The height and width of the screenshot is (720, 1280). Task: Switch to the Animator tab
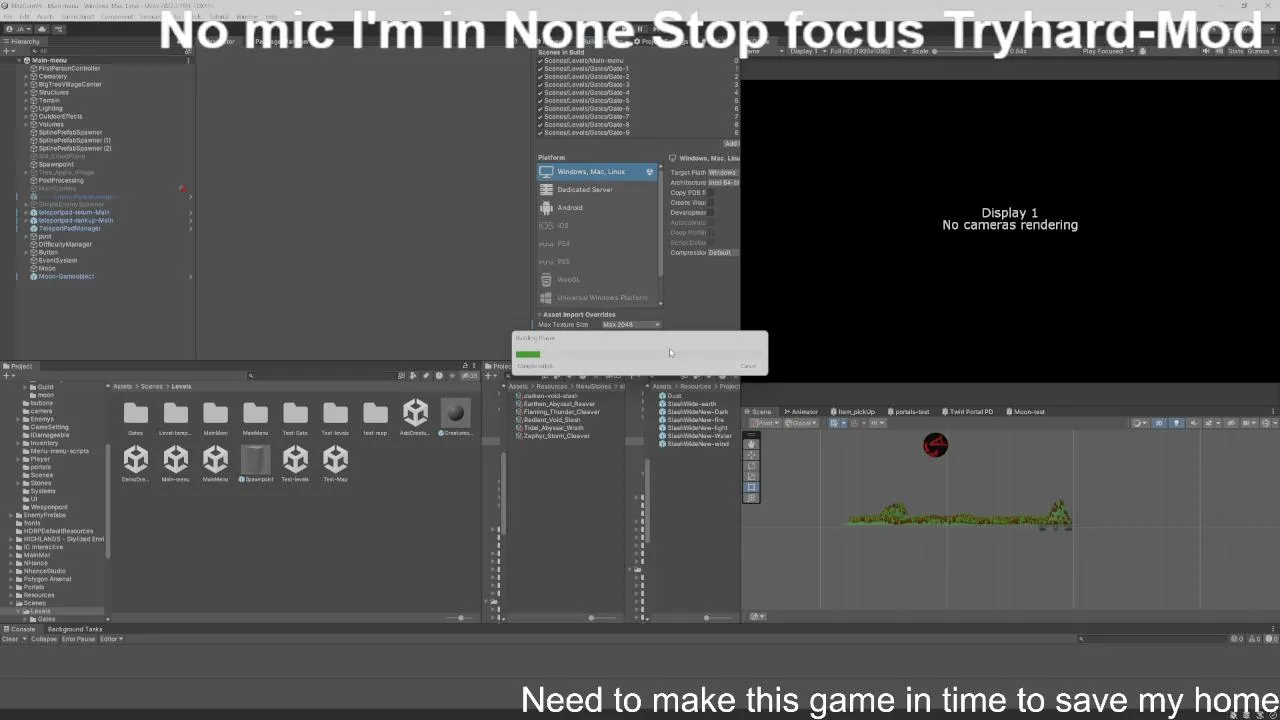pos(801,412)
